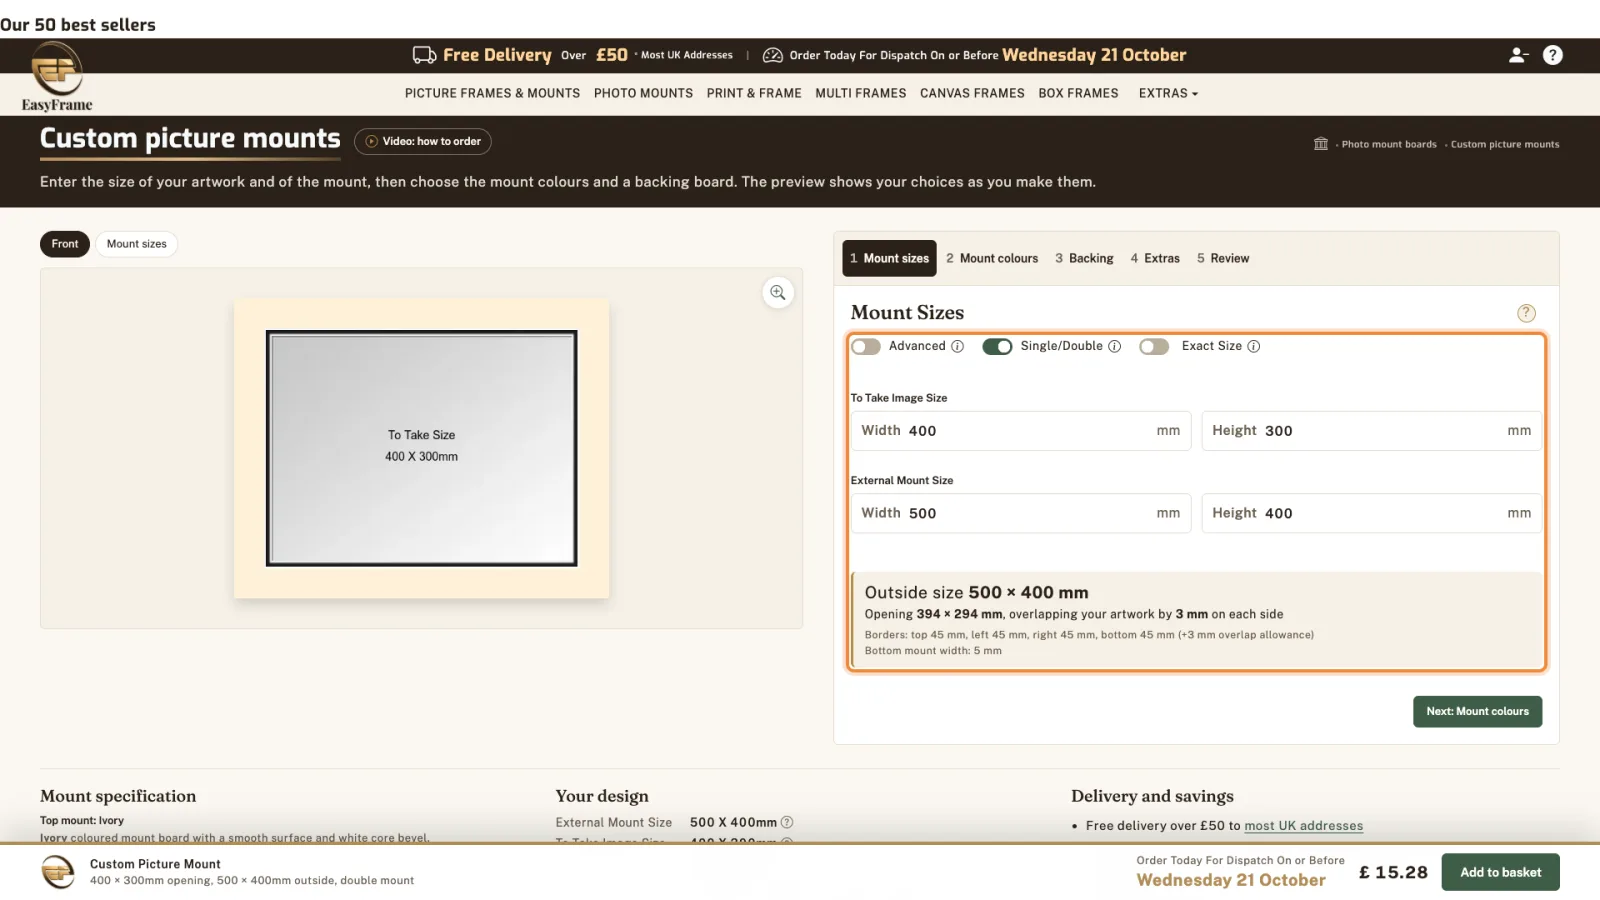The width and height of the screenshot is (1600, 900).
Task: Click the zoom magnifier icon on preview
Action: [778, 293]
